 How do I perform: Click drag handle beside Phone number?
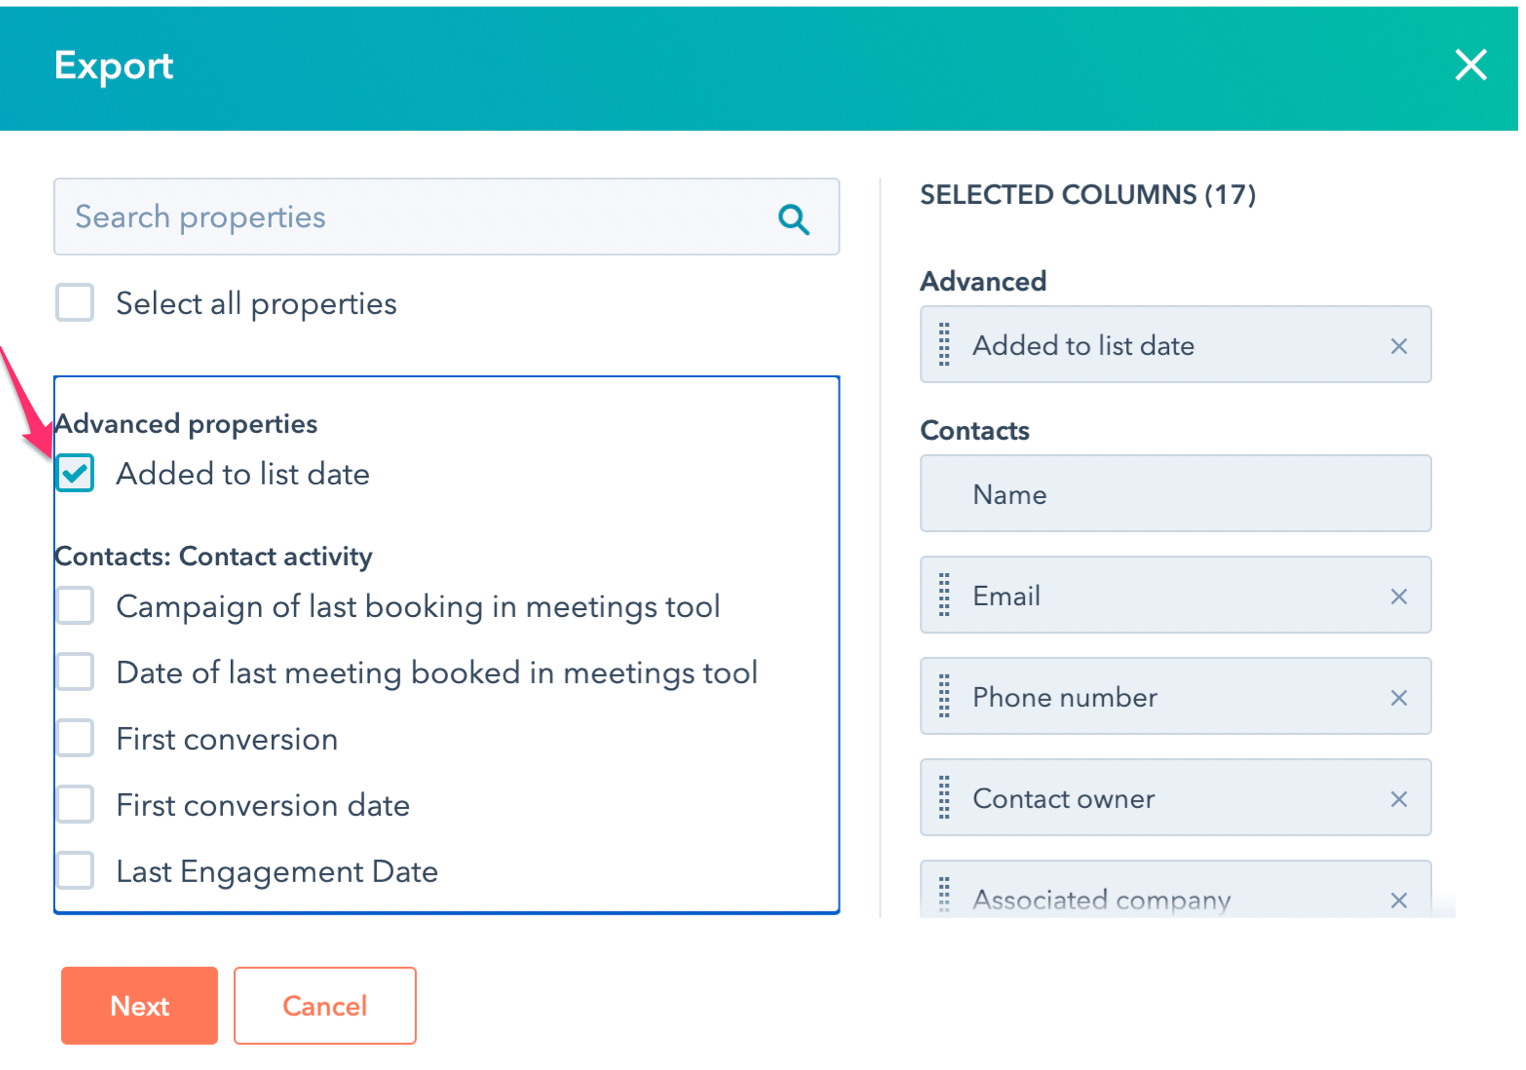pyautogui.click(x=944, y=697)
